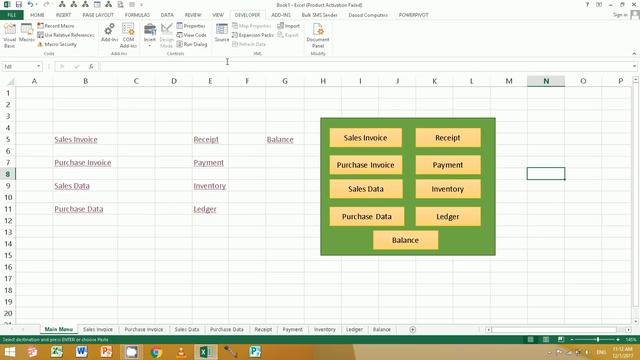
Task: Select row 8 header
Action: [x=8, y=174]
